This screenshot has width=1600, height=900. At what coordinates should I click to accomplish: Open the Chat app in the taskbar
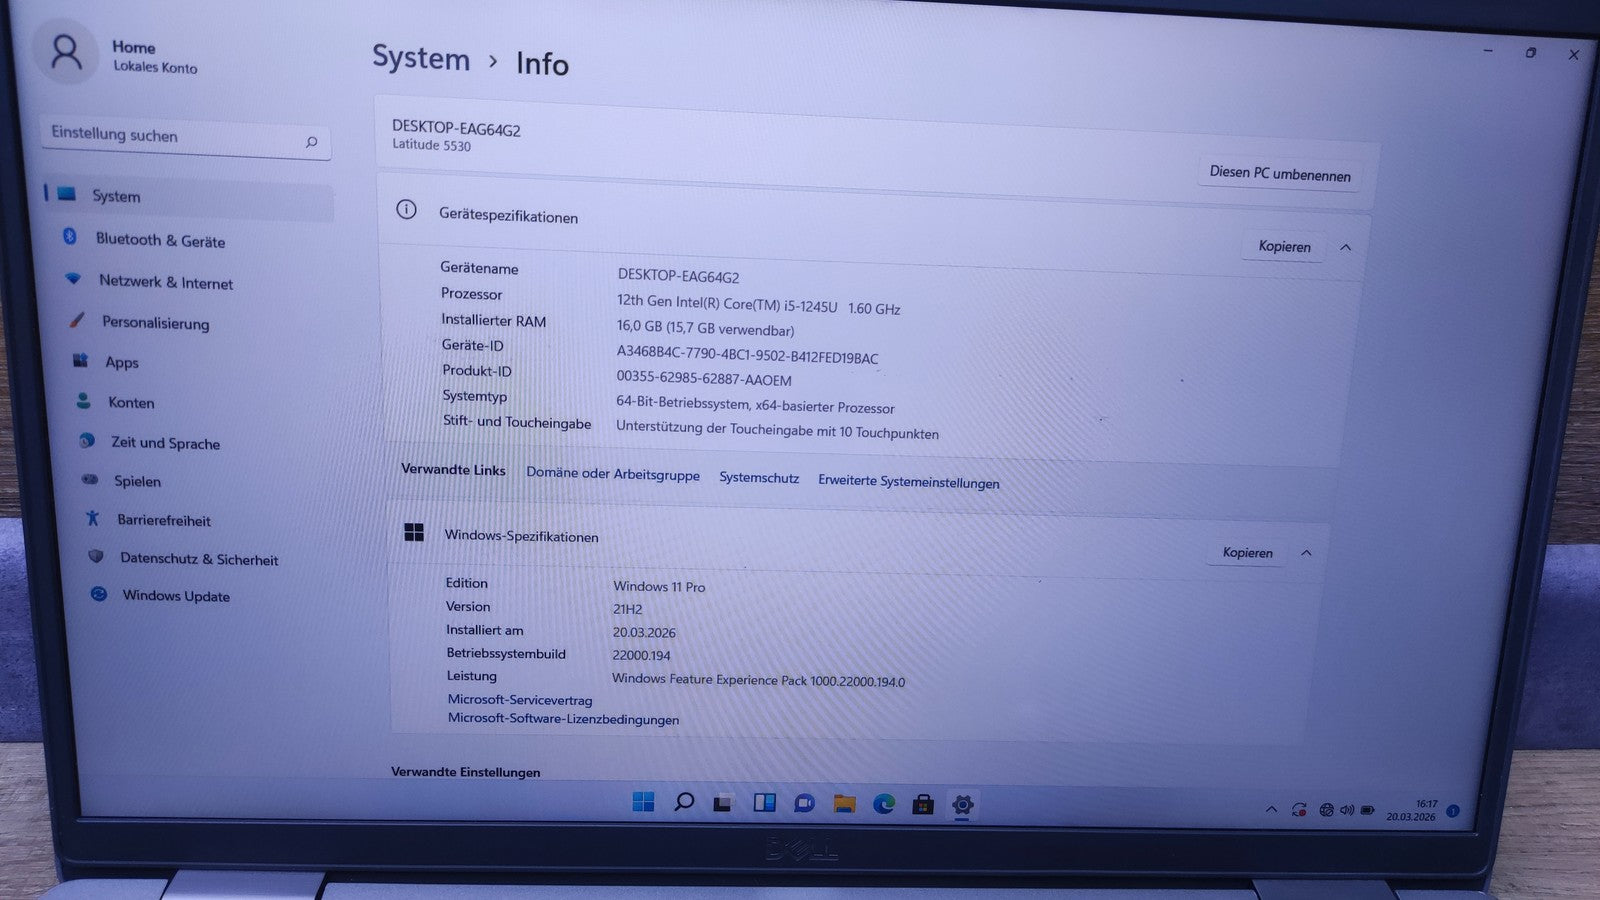804,803
